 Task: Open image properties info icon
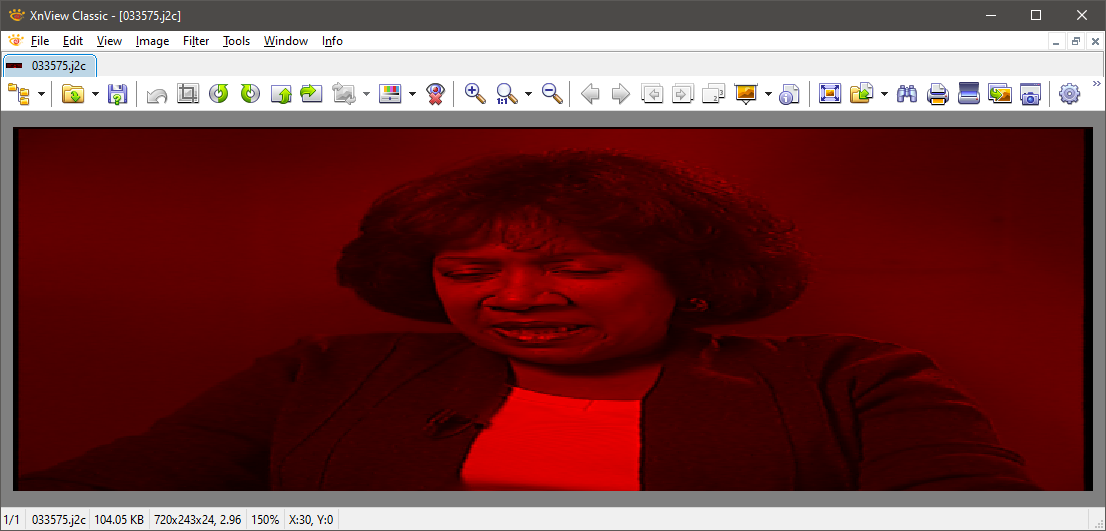click(789, 94)
